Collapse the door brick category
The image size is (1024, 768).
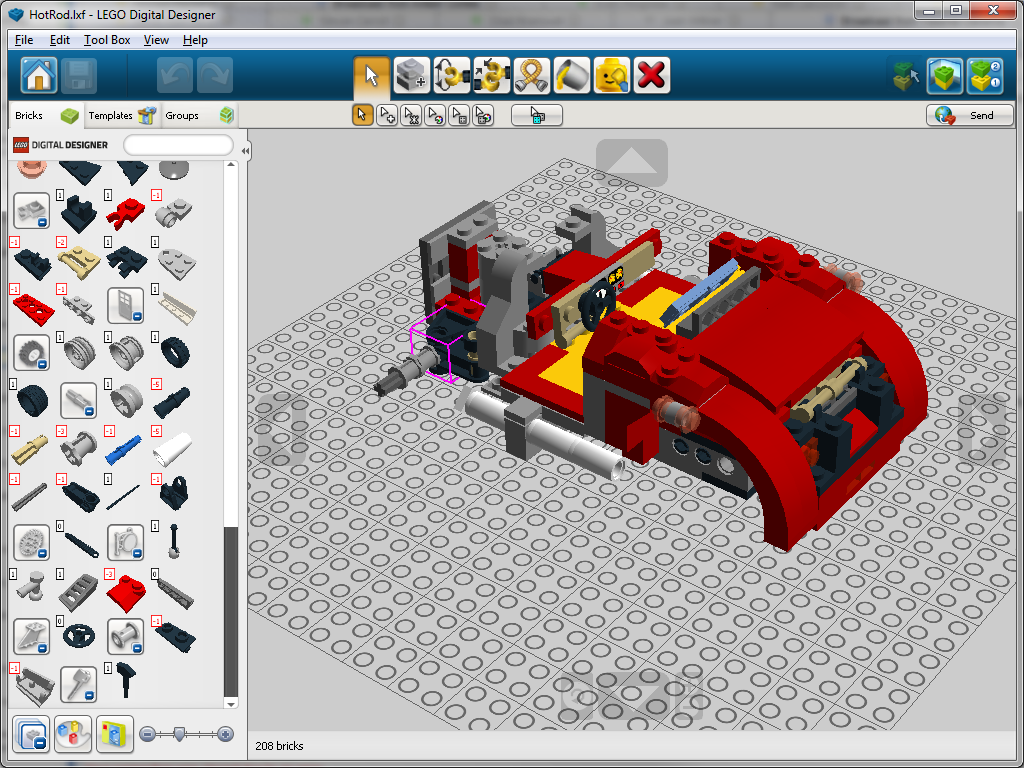point(125,306)
